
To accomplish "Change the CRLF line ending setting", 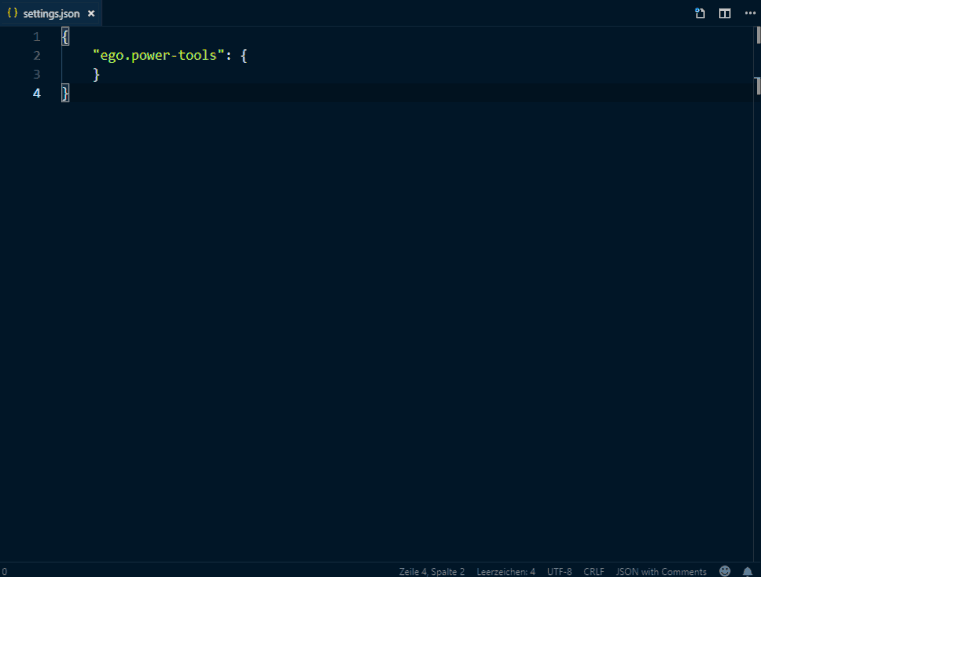I will point(594,572).
